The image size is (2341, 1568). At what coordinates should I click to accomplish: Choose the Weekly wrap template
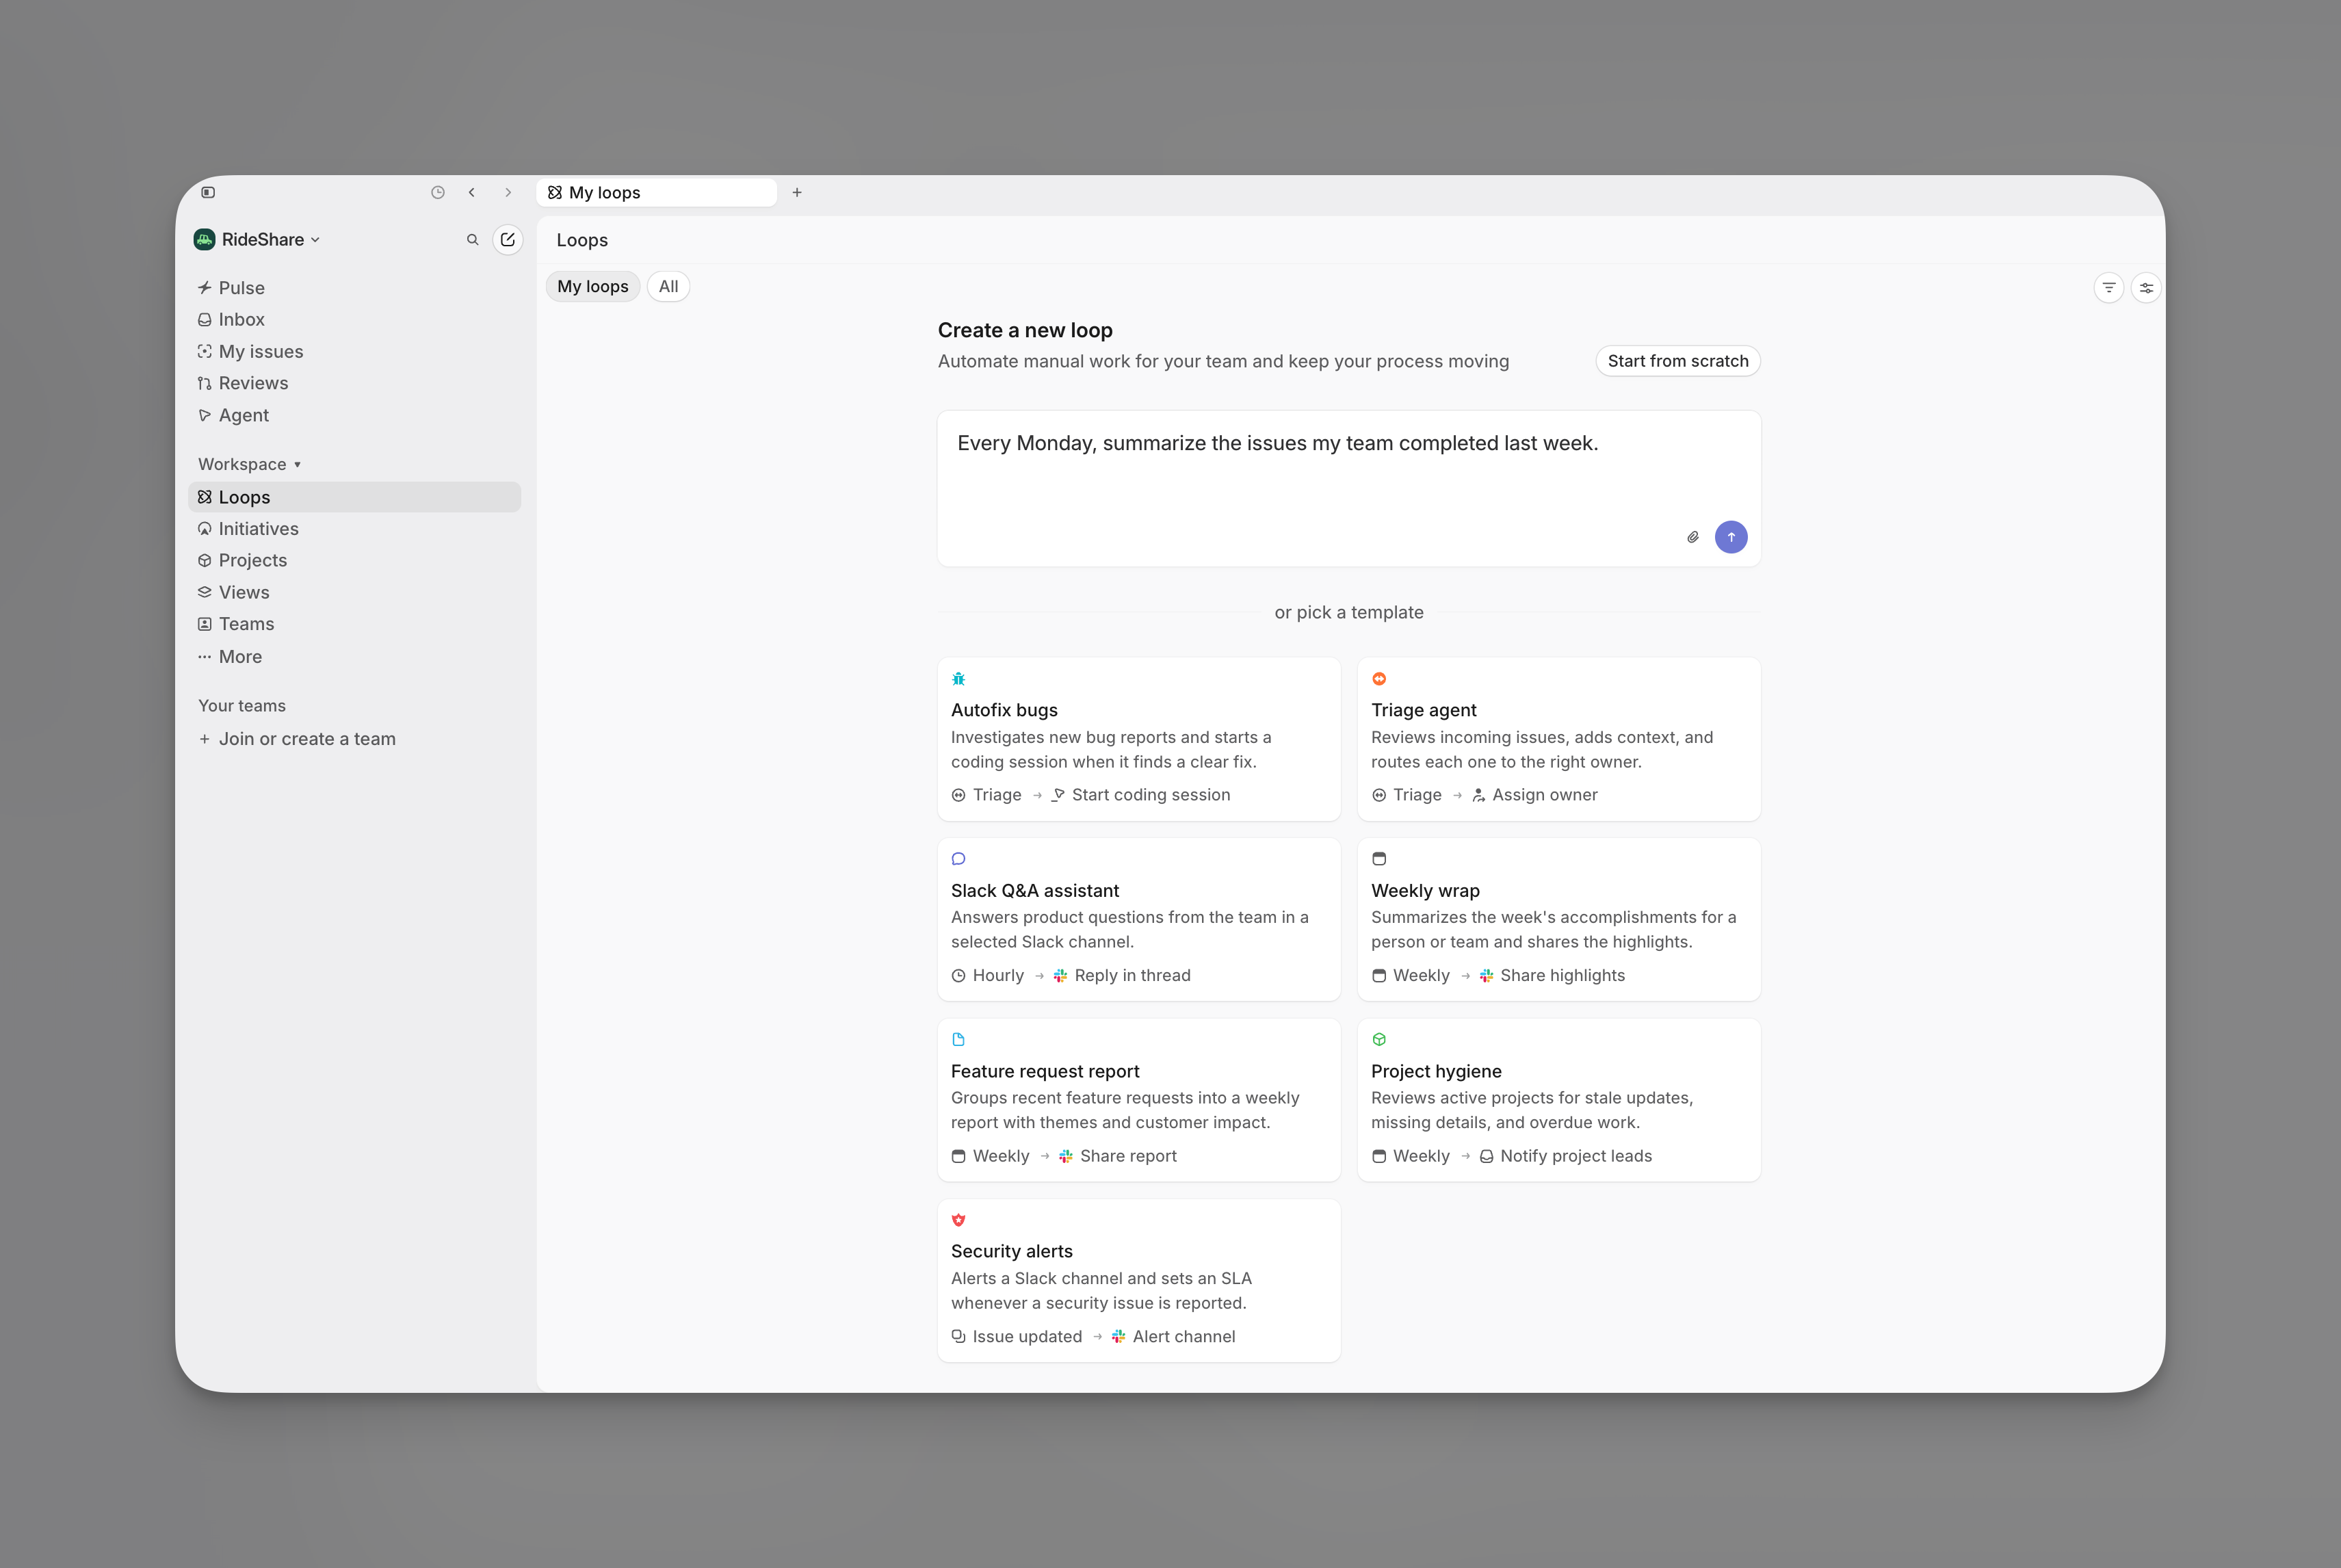click(x=1559, y=920)
